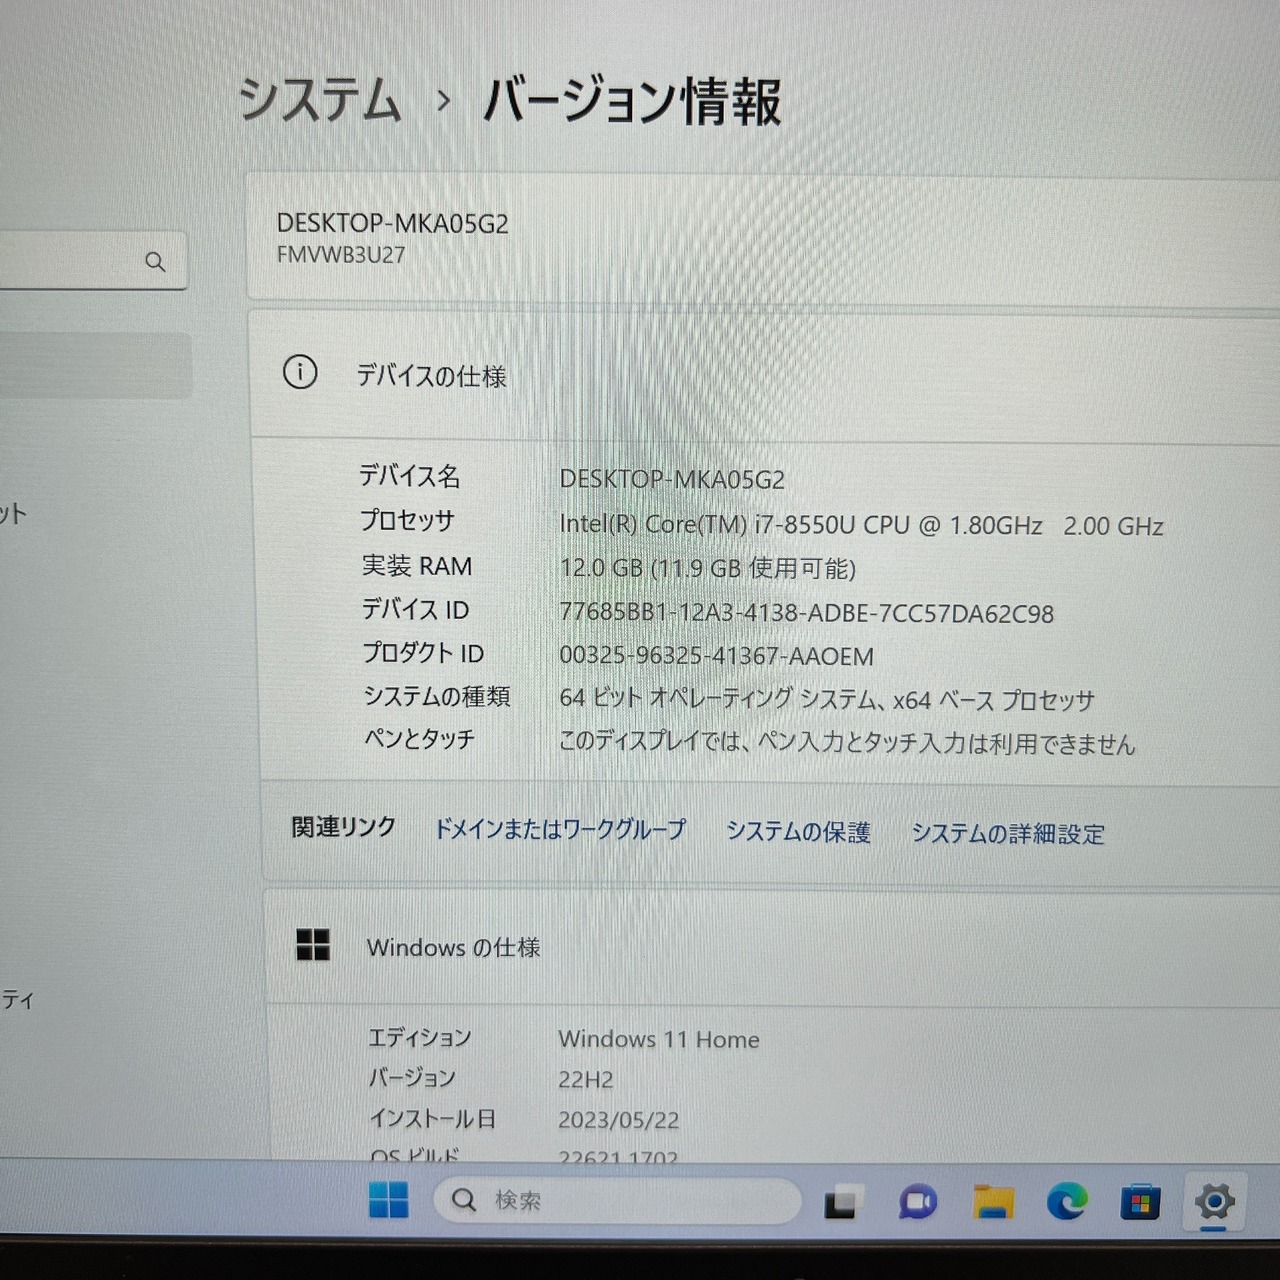Image resolution: width=1280 pixels, height=1280 pixels.
Task: Select the device ID 77685BB1-12A3 value
Action: pyautogui.click(x=807, y=613)
